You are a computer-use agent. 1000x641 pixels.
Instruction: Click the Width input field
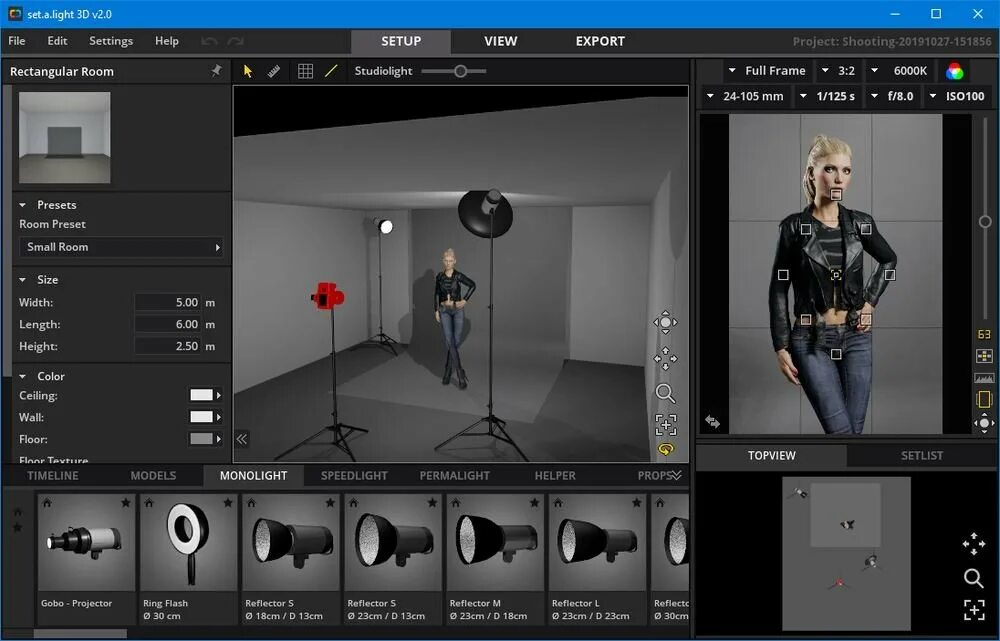pos(168,302)
